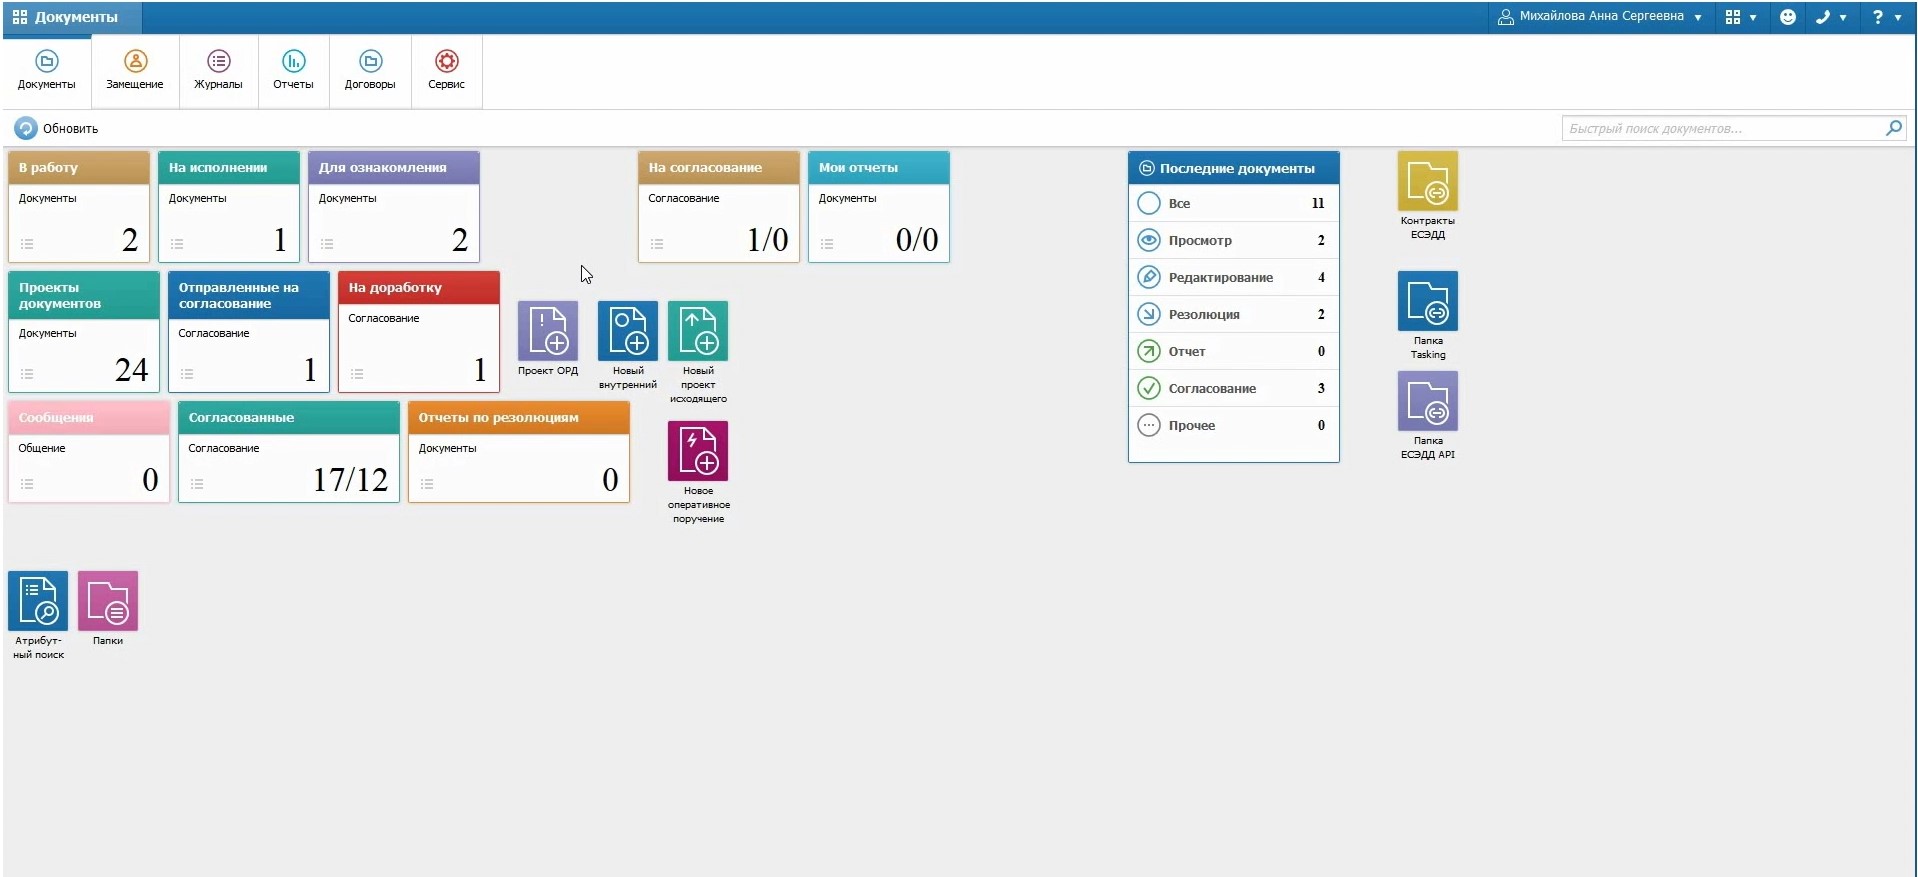Open the Сервис section
This screenshot has height=877, width=1918.
click(x=446, y=71)
